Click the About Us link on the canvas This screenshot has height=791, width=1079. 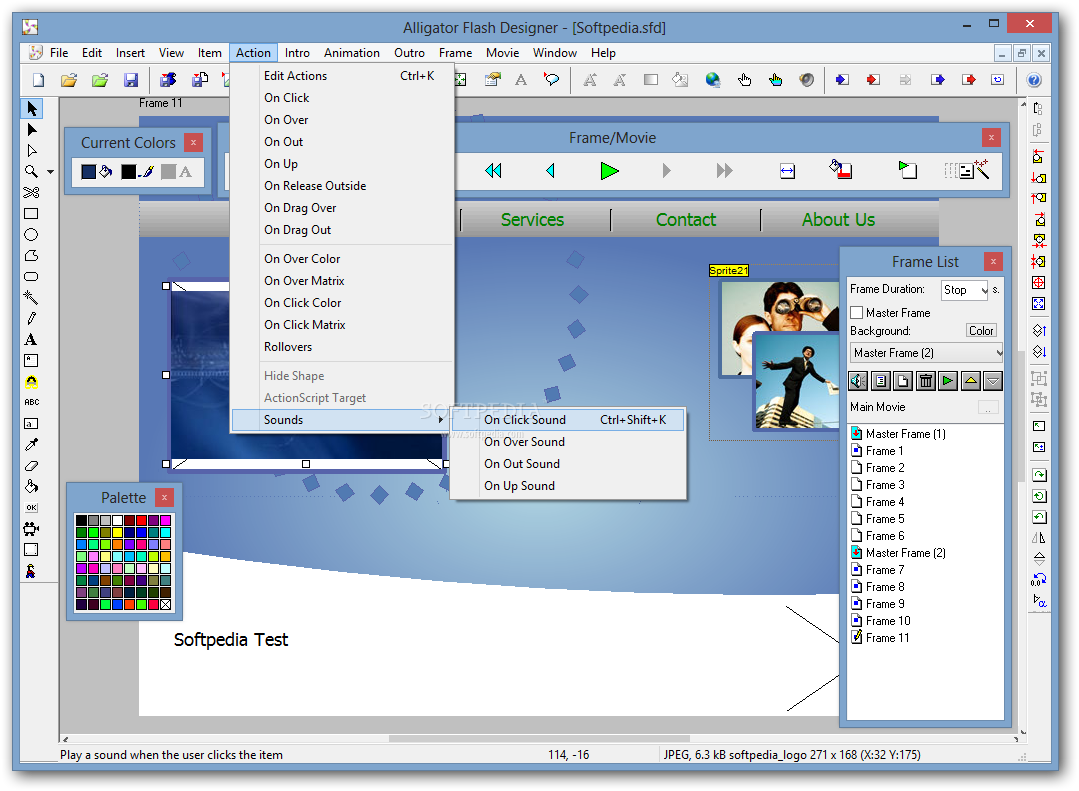(x=838, y=220)
